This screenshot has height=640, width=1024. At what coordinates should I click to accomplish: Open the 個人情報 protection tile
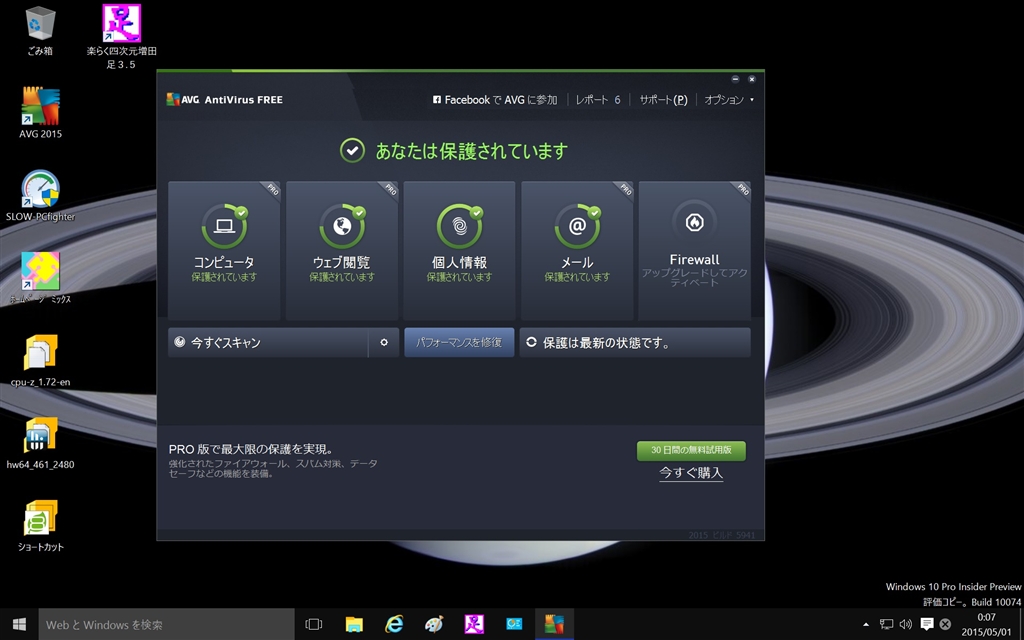point(459,250)
